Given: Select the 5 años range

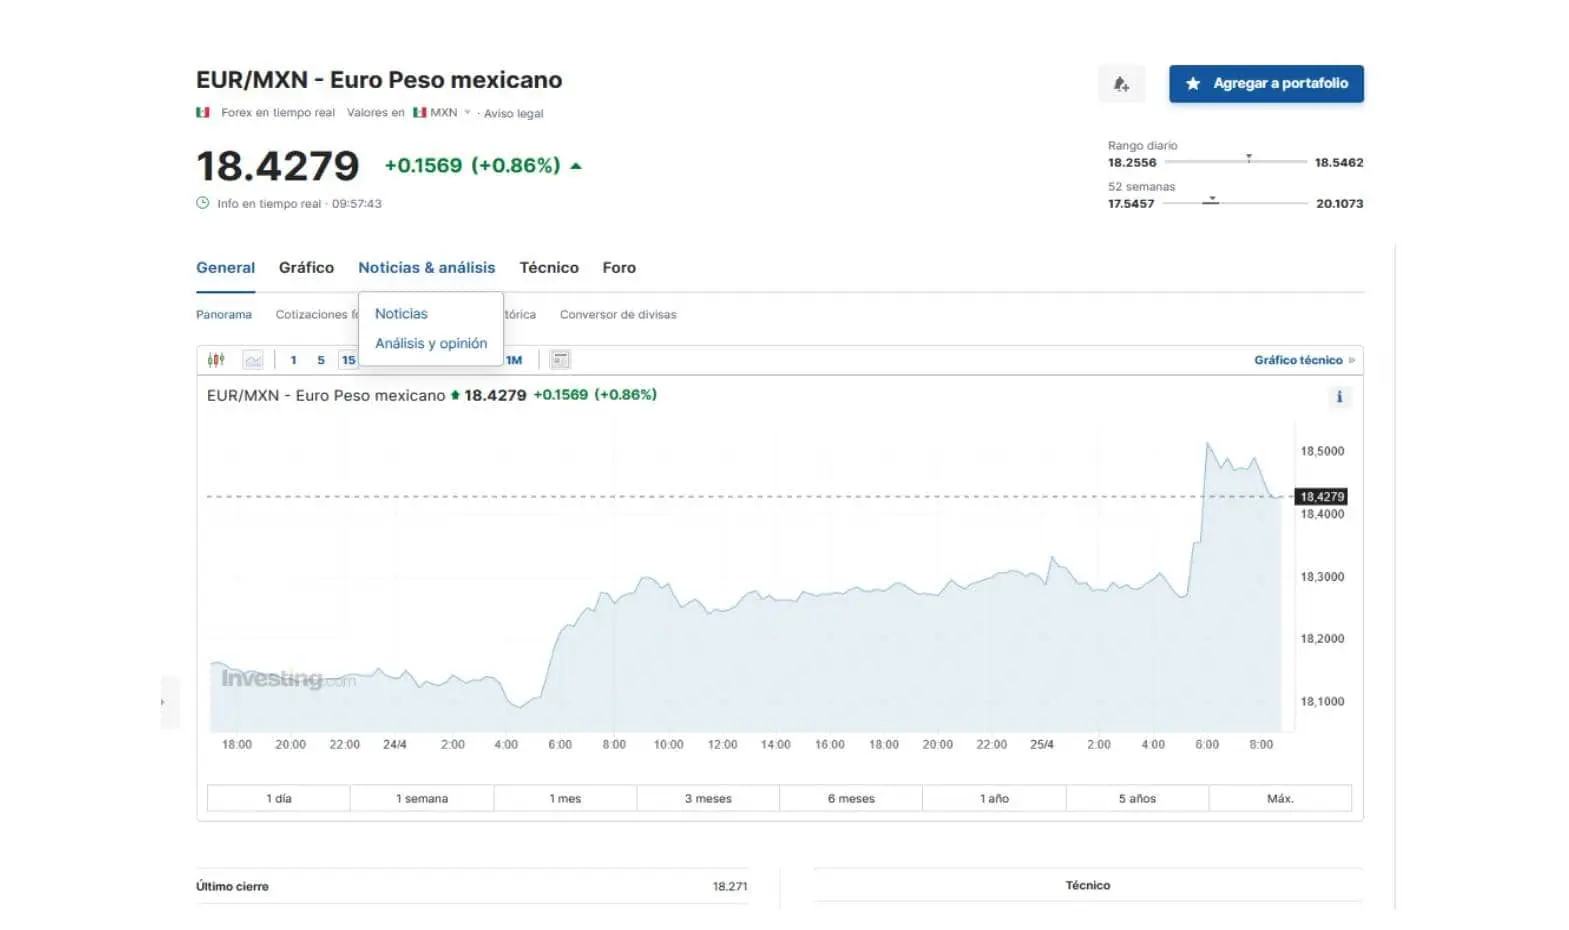Looking at the screenshot, I should tap(1137, 798).
